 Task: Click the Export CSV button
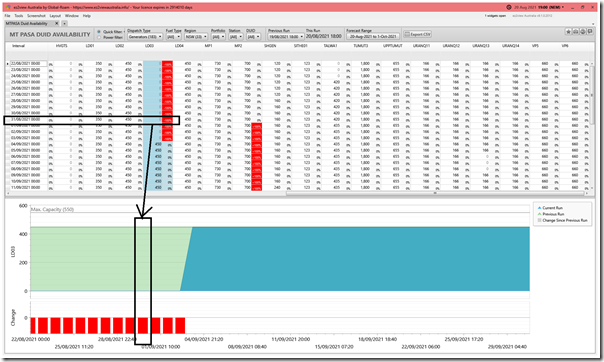tap(418, 34)
